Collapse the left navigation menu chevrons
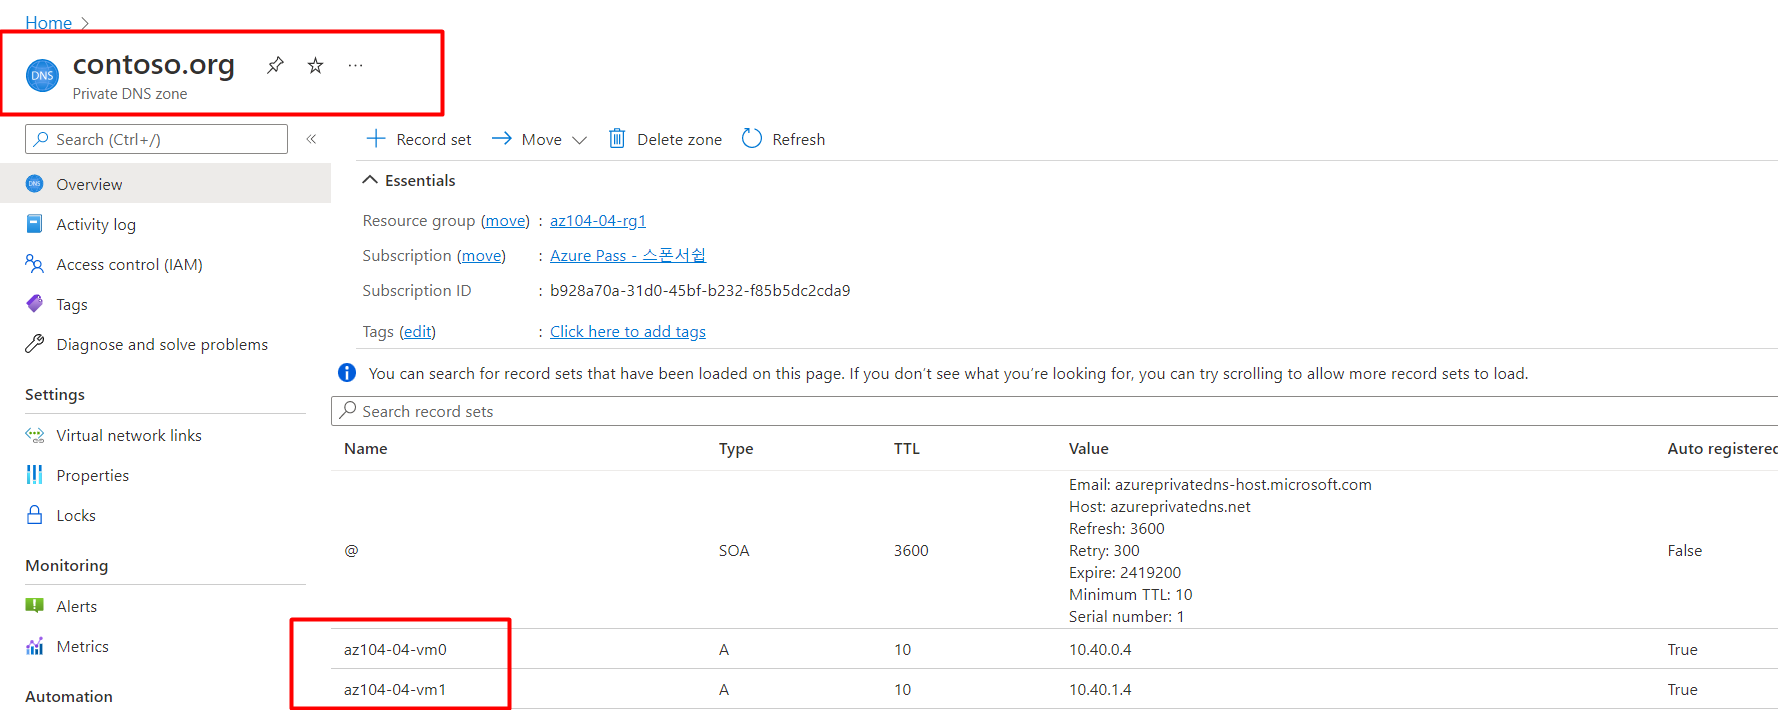This screenshot has height=710, width=1778. (311, 139)
